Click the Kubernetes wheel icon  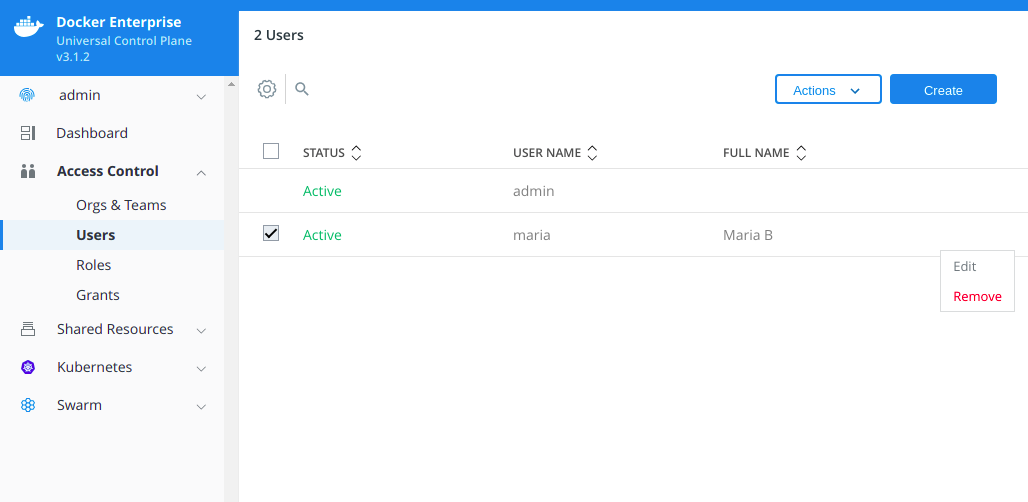coord(28,367)
